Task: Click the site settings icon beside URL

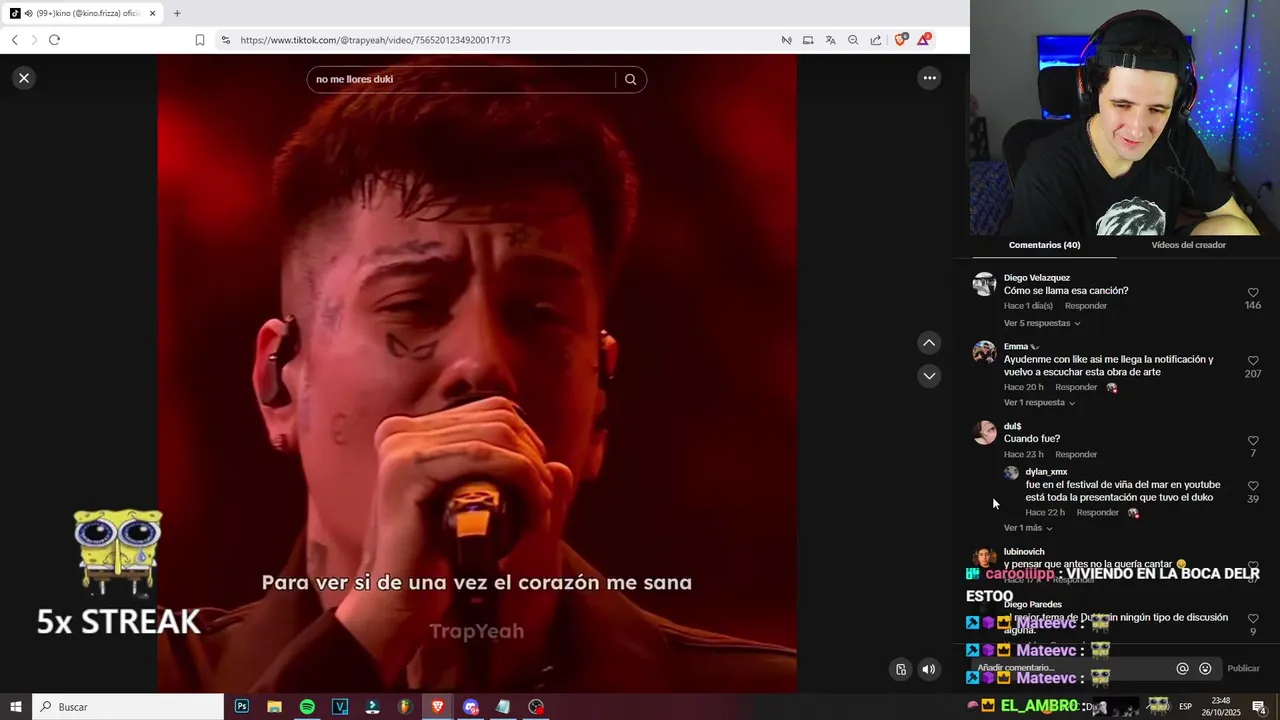Action: click(226, 40)
